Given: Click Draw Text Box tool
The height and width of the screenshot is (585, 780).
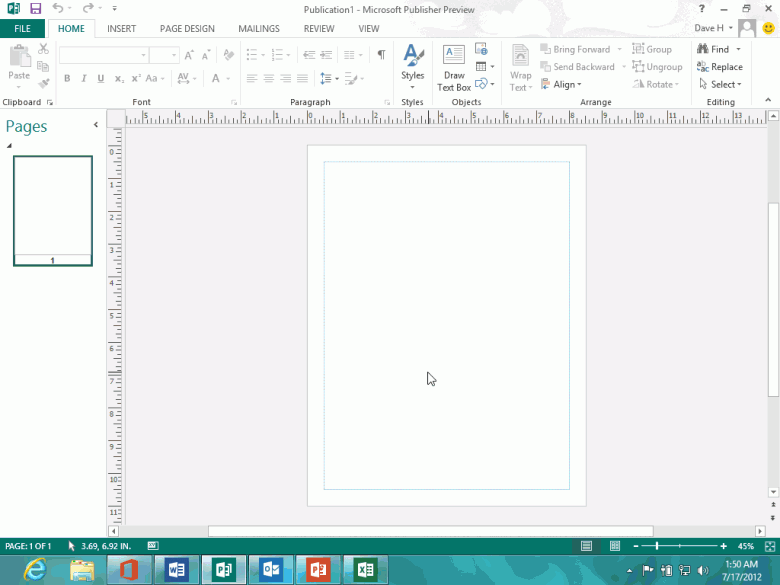Looking at the screenshot, I should (454, 68).
